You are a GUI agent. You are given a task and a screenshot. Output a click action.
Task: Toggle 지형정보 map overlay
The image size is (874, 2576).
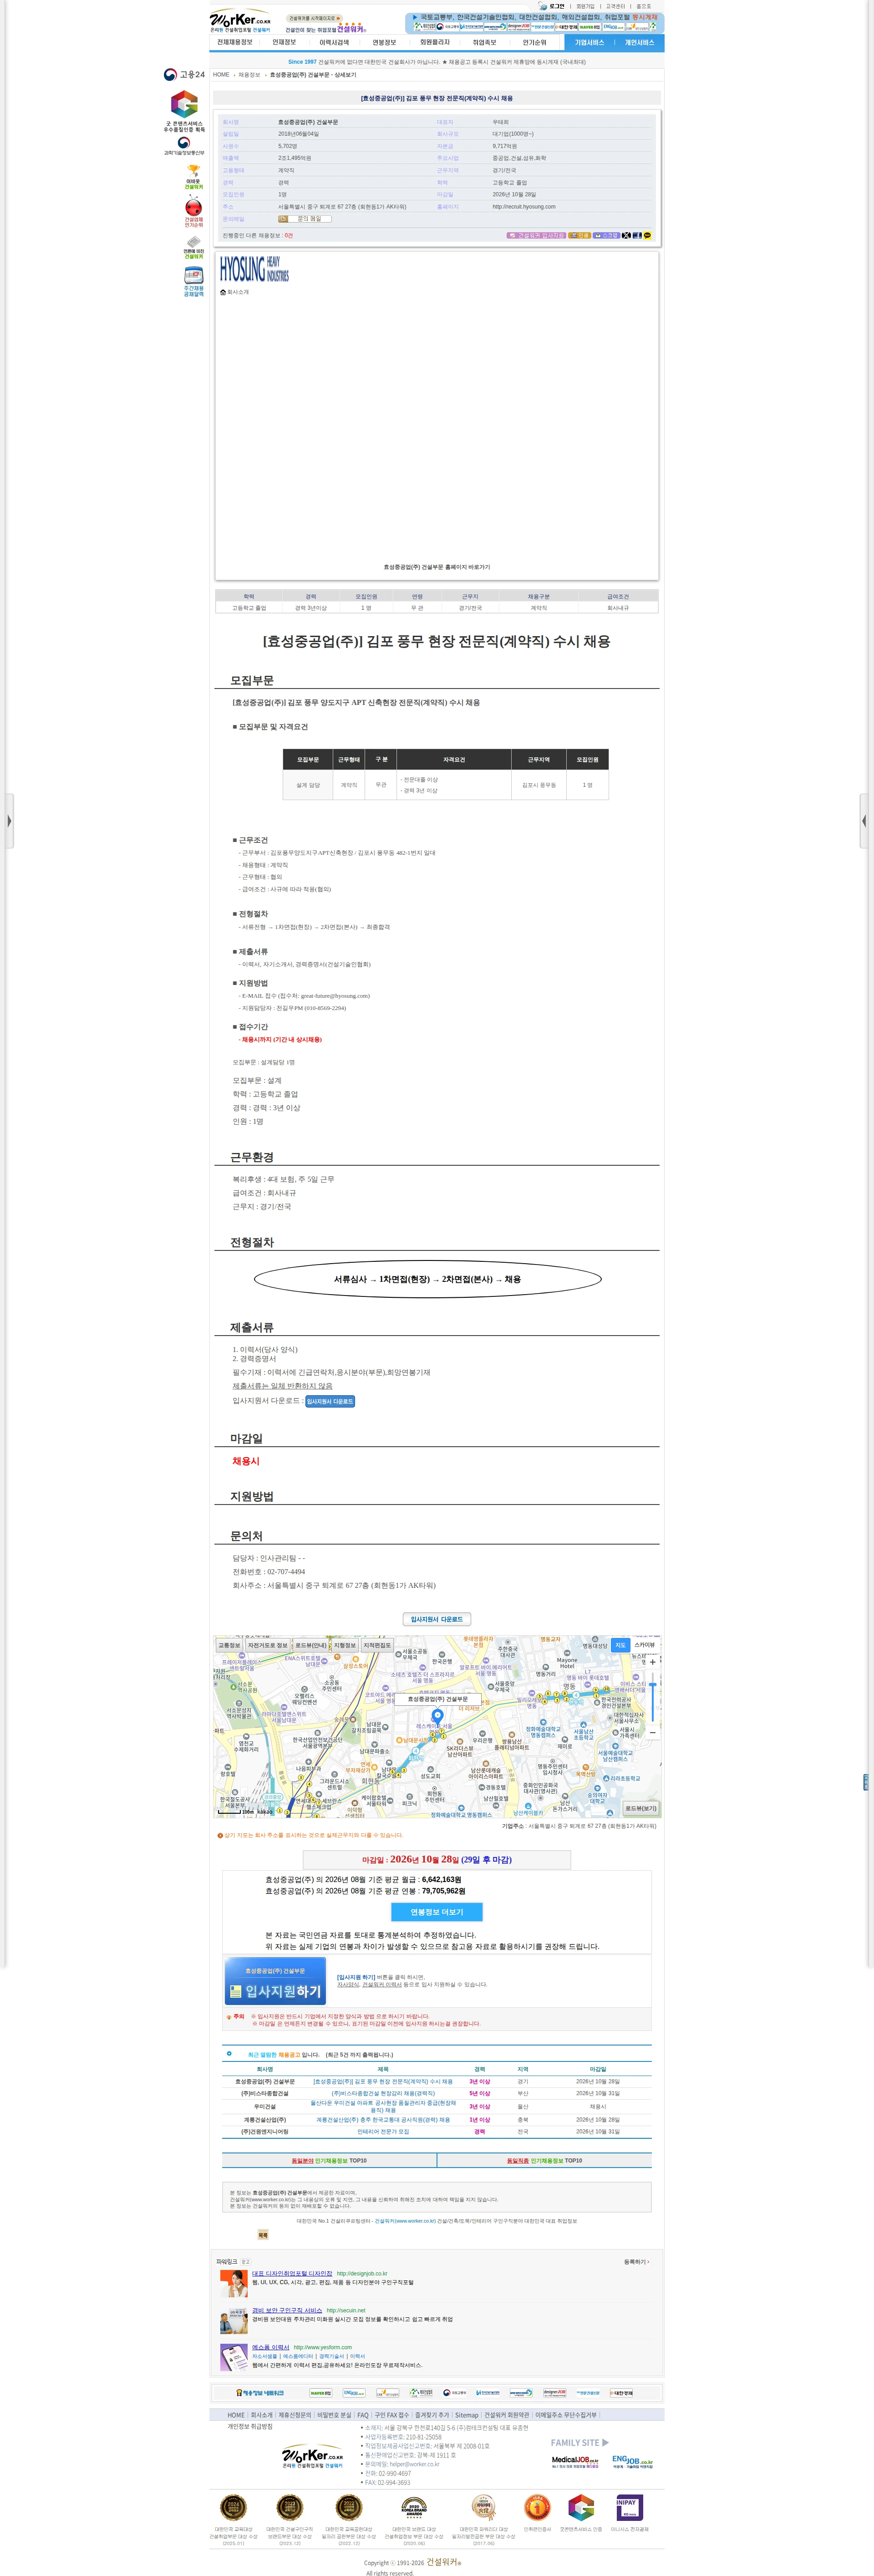345,1645
